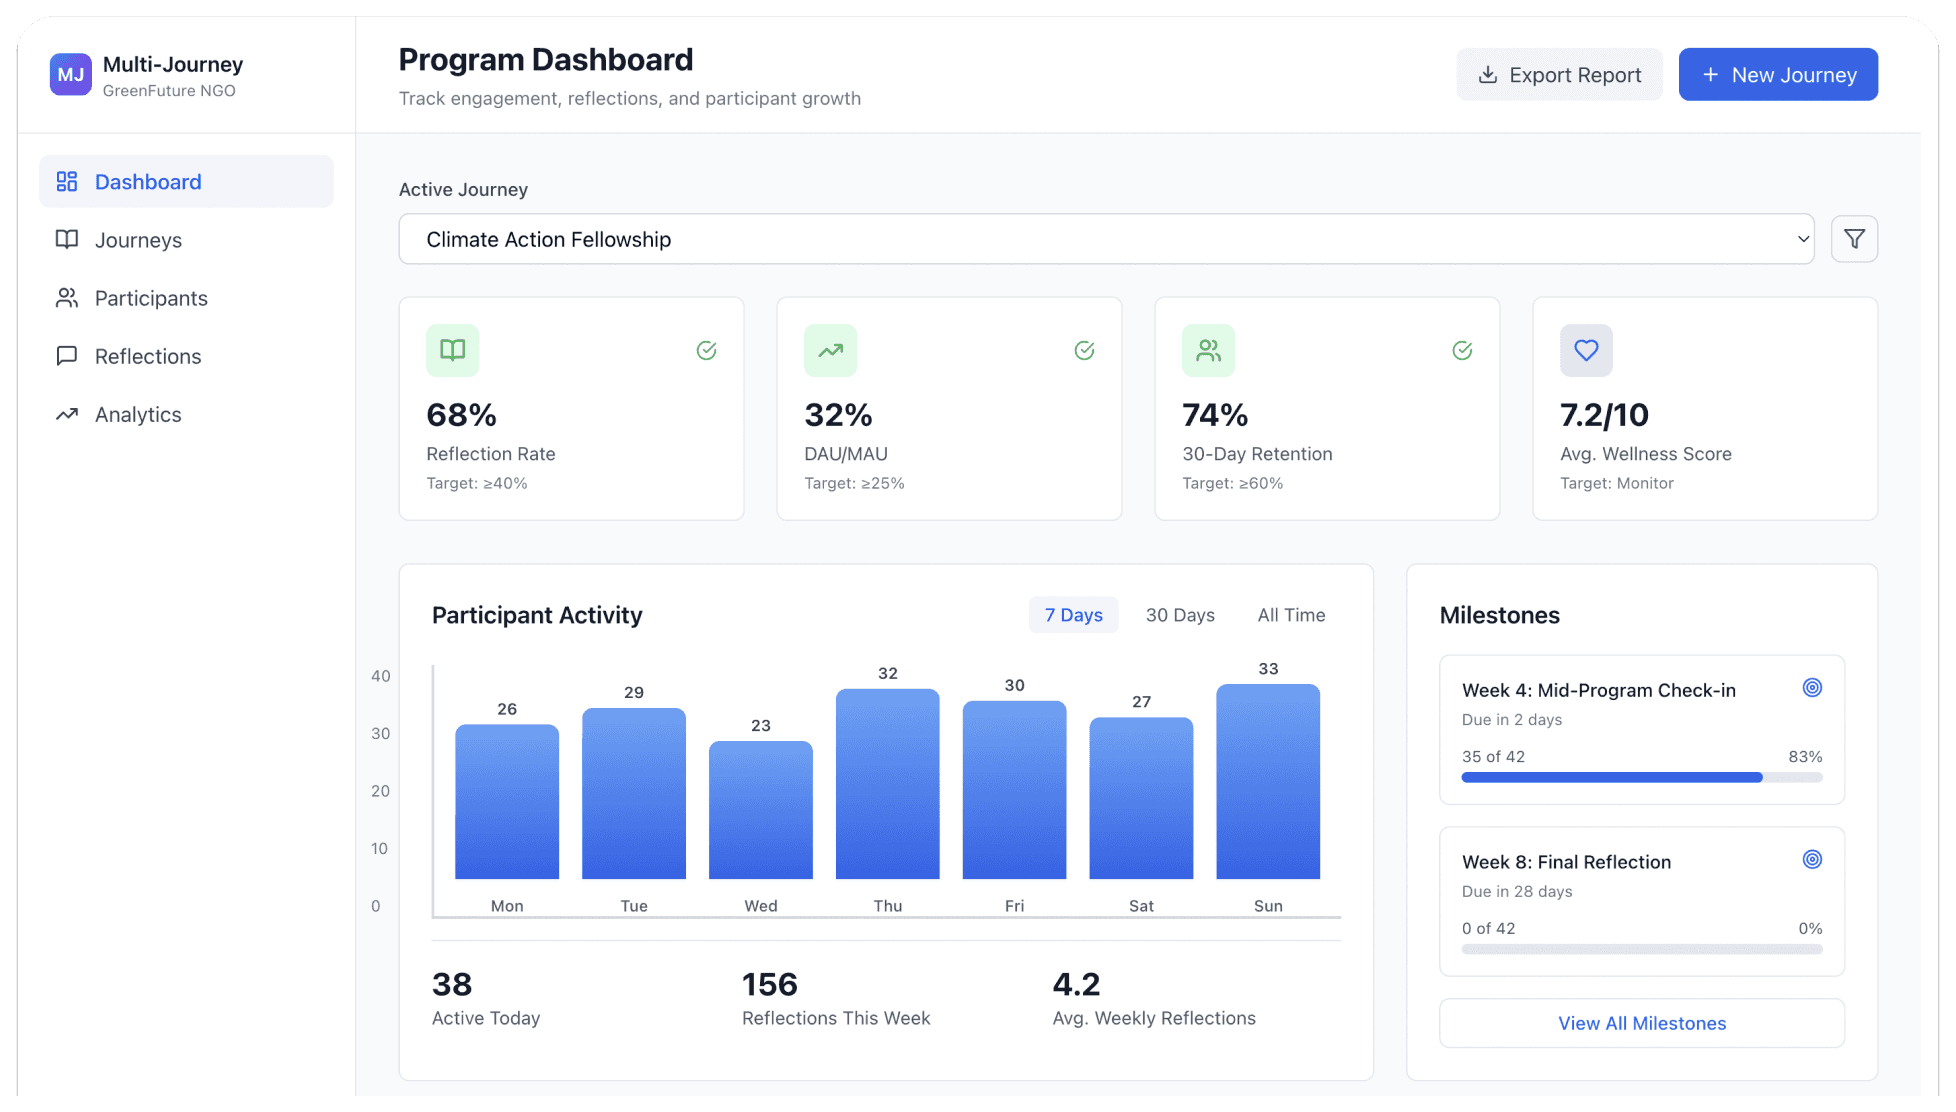Click Week 8 milestone target icon
The height and width of the screenshot is (1112, 1956).
click(1811, 860)
